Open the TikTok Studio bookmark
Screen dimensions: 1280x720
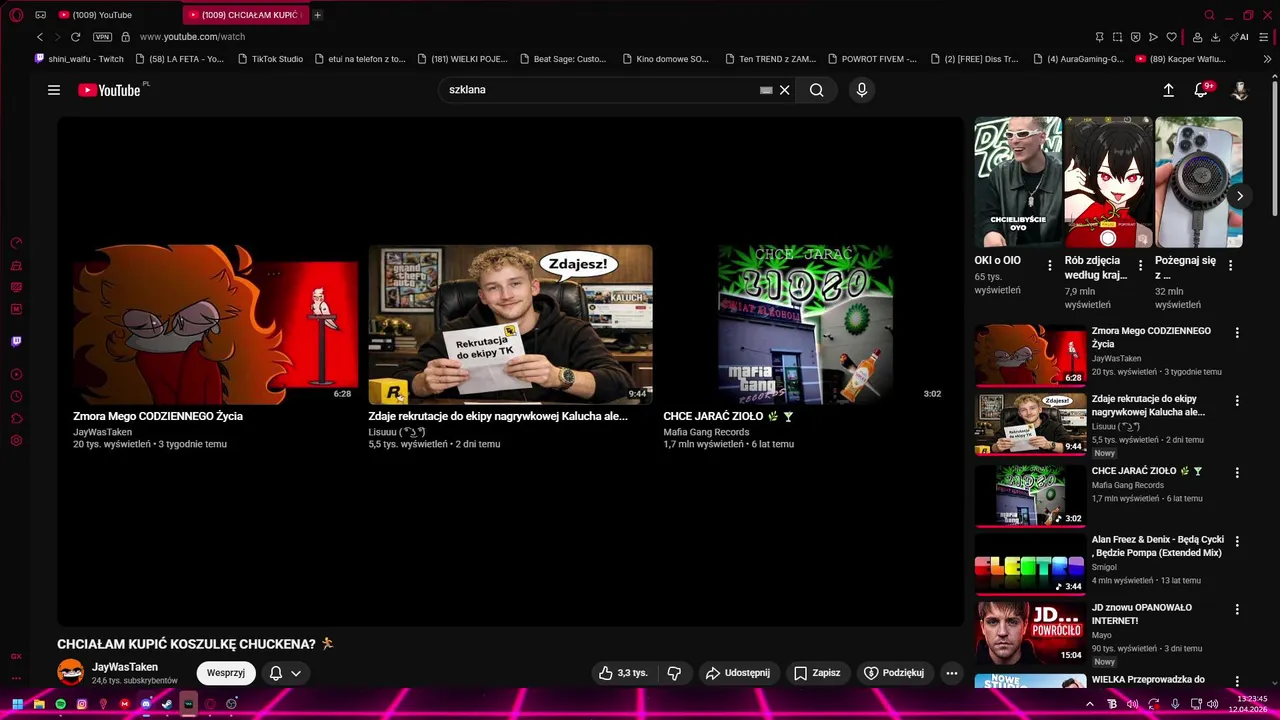270,59
